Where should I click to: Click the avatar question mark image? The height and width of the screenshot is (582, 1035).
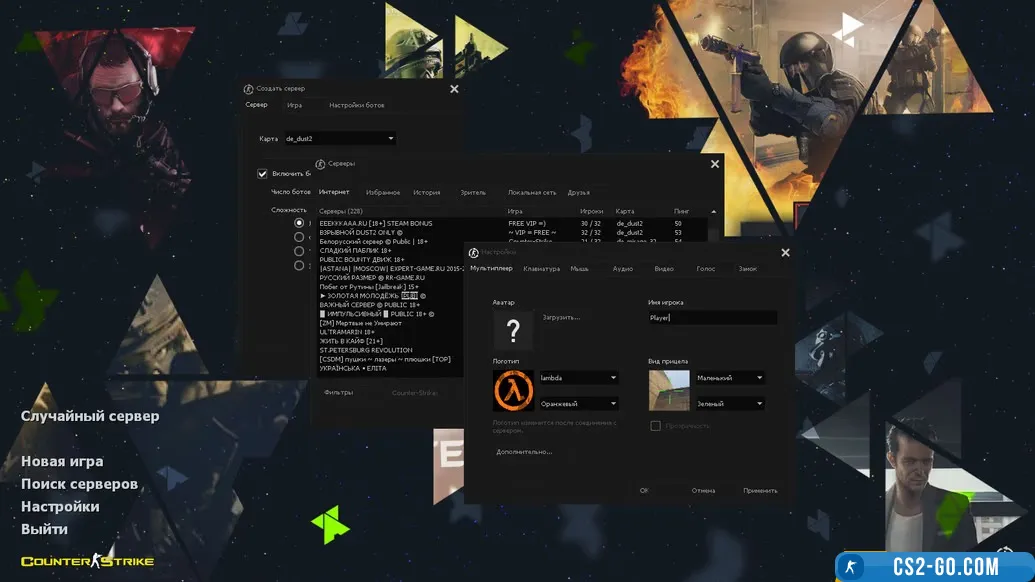point(513,330)
